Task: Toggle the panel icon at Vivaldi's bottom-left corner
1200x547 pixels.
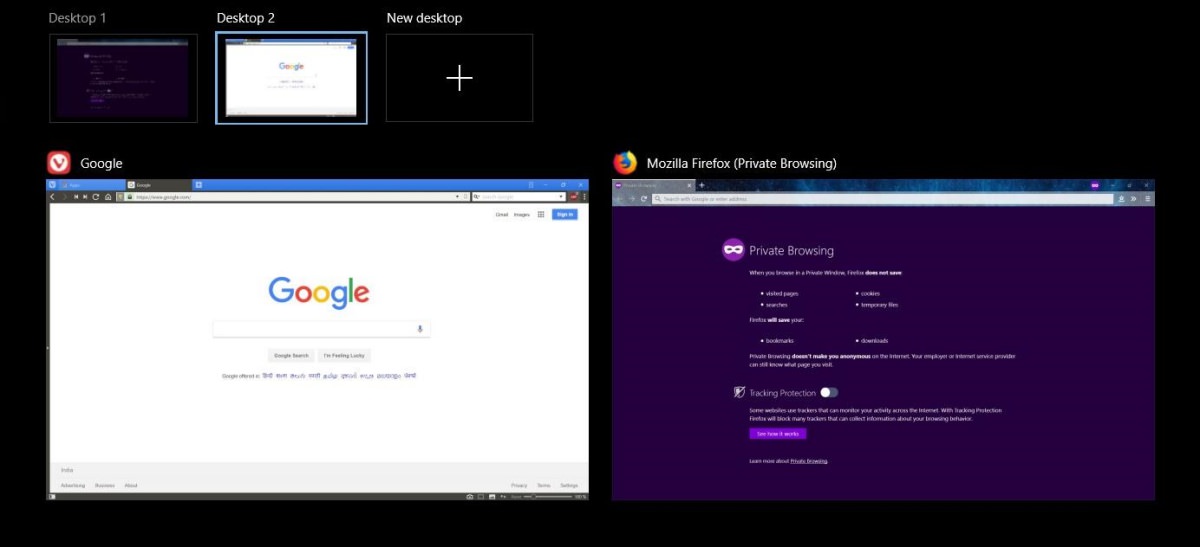Action: pyautogui.click(x=52, y=496)
